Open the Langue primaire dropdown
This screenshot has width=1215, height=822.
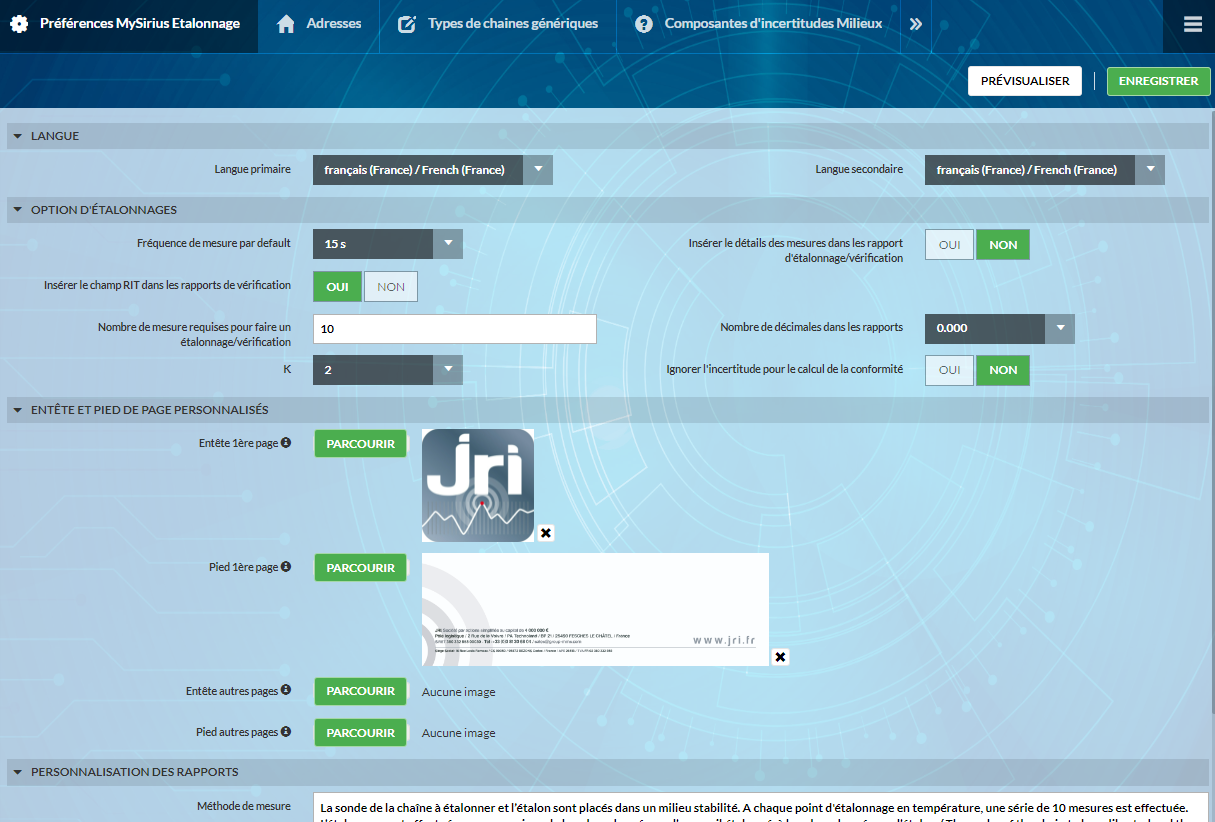(433, 170)
